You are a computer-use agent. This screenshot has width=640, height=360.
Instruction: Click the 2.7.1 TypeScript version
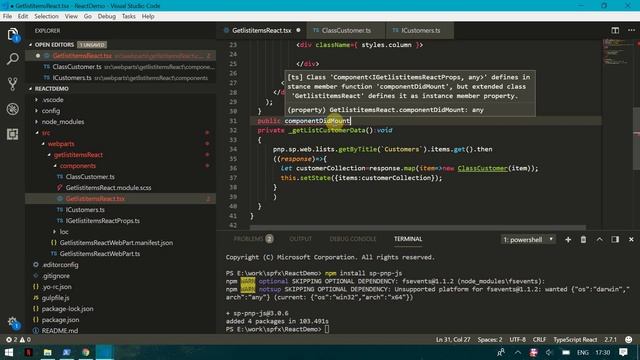point(611,340)
